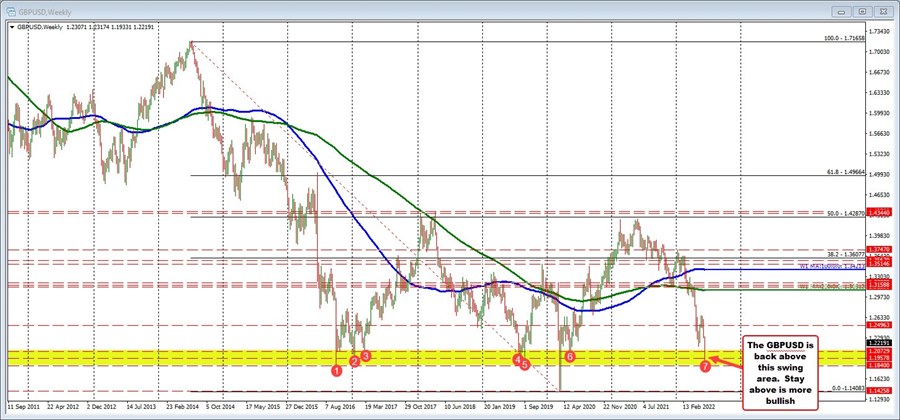The height and width of the screenshot is (420, 900).
Task: Click the red price tag 1.37470
Action: 878,249
